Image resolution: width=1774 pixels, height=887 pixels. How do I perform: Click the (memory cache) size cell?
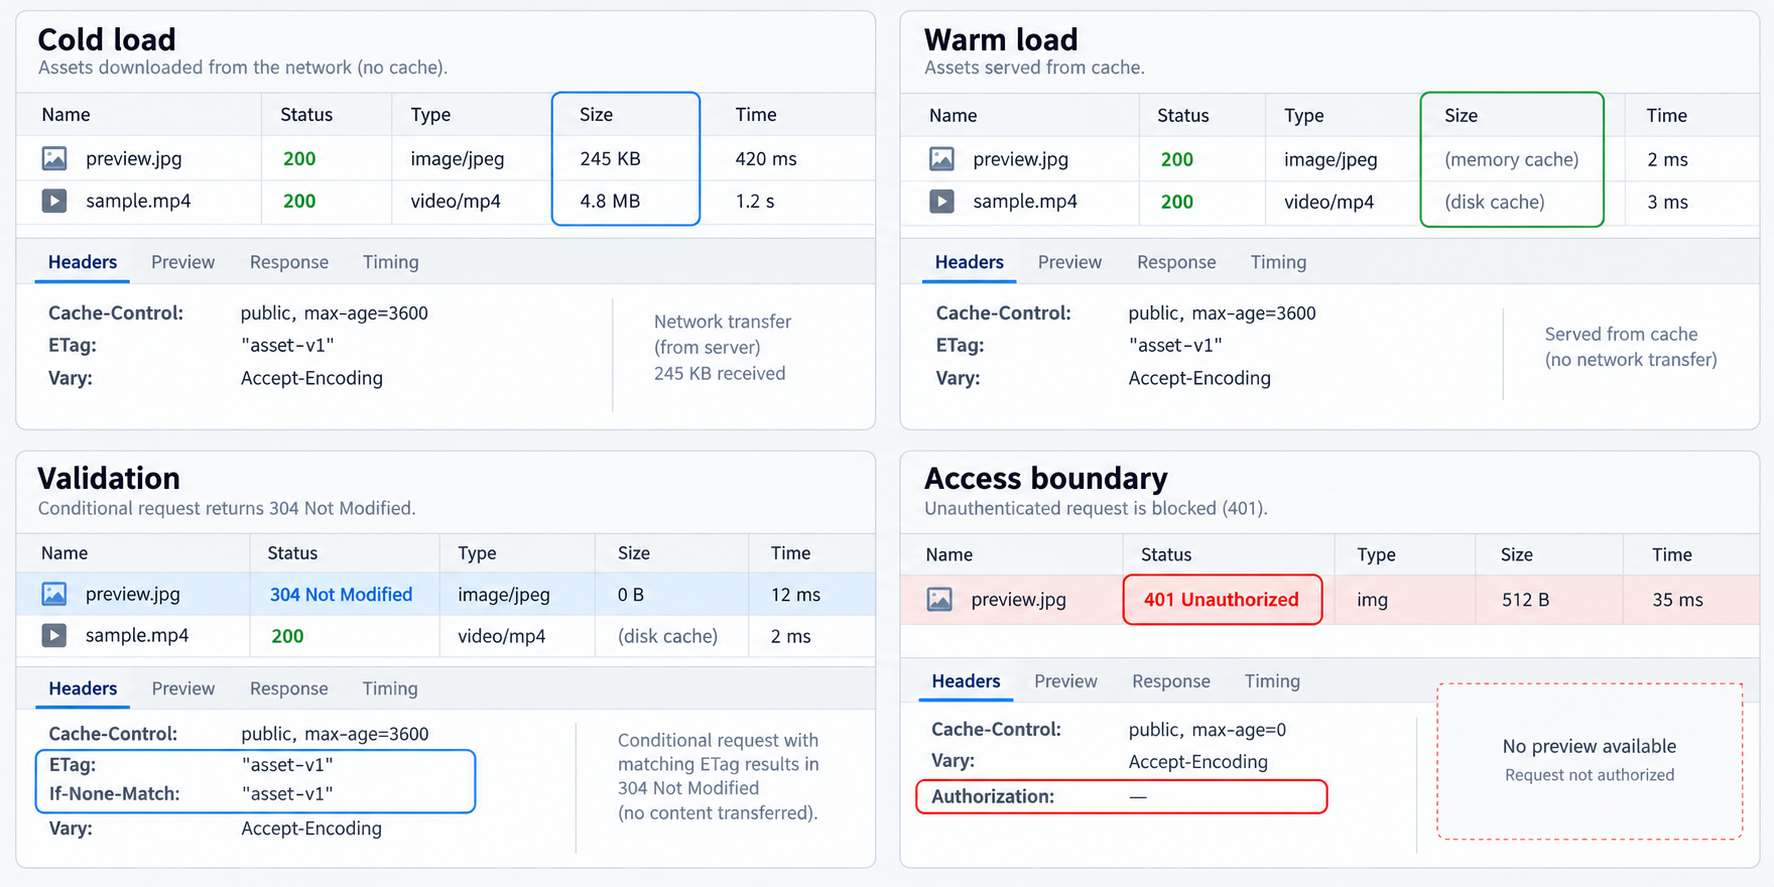(1511, 159)
